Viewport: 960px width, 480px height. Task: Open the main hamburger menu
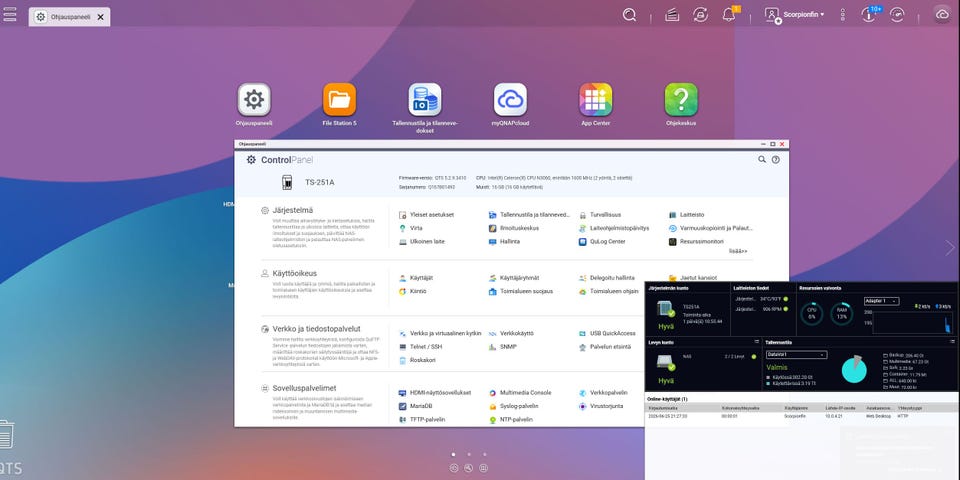tap(9, 13)
